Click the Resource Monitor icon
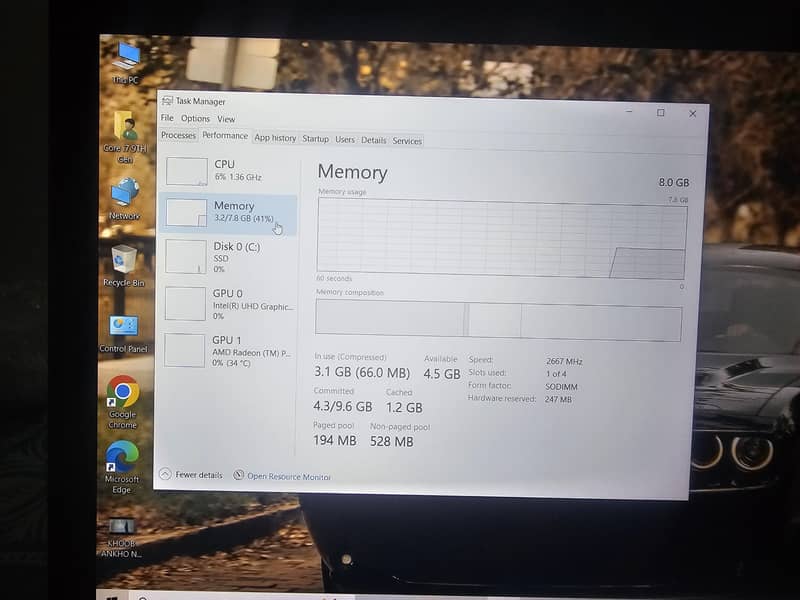Image resolution: width=800 pixels, height=600 pixels. pyautogui.click(x=238, y=475)
